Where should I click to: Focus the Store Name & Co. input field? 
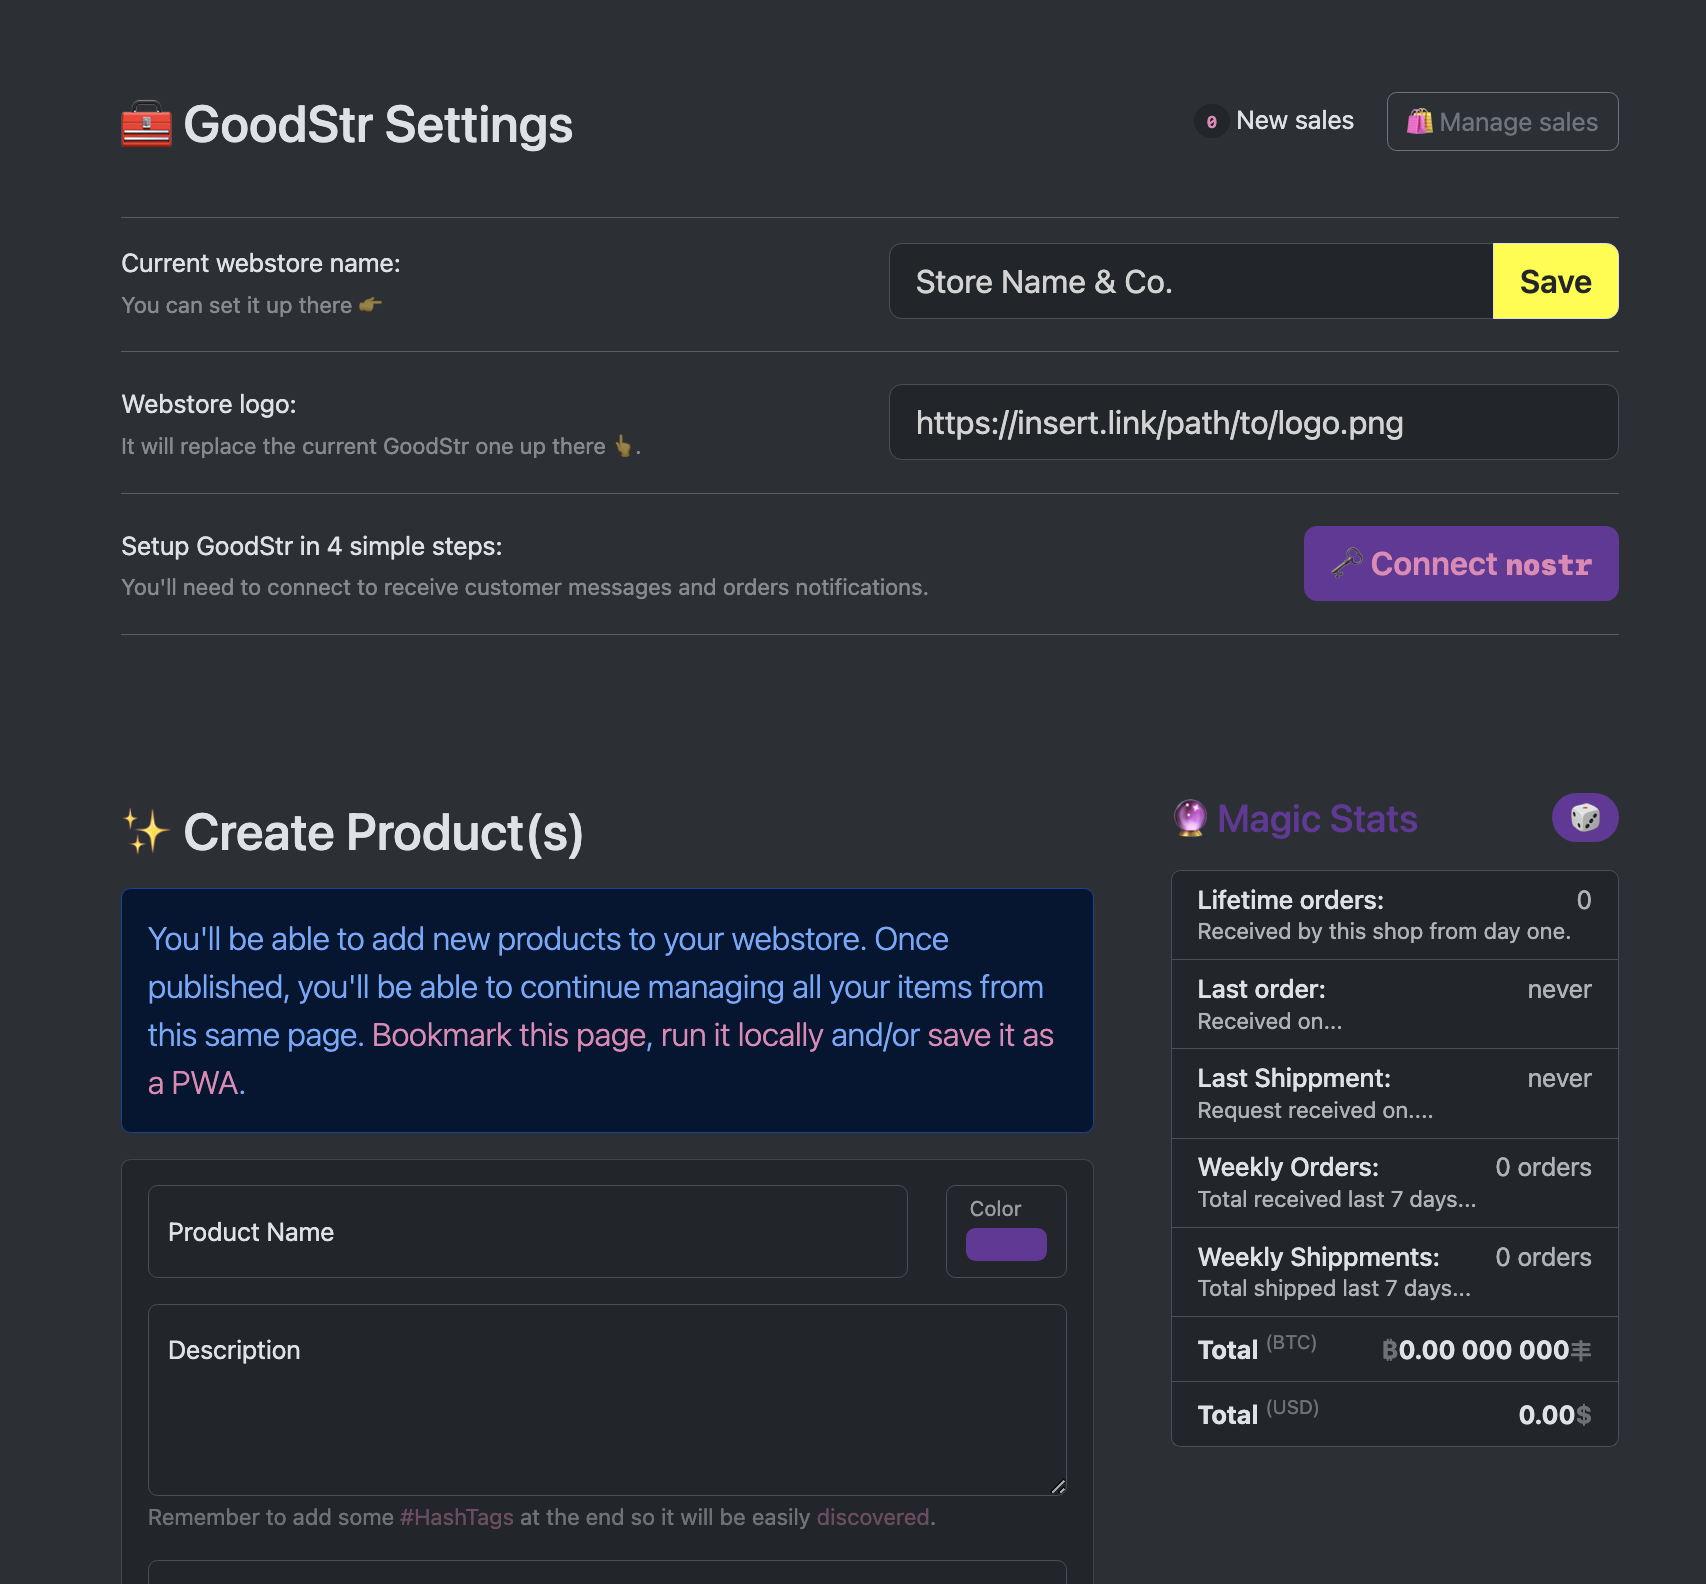click(x=1190, y=282)
